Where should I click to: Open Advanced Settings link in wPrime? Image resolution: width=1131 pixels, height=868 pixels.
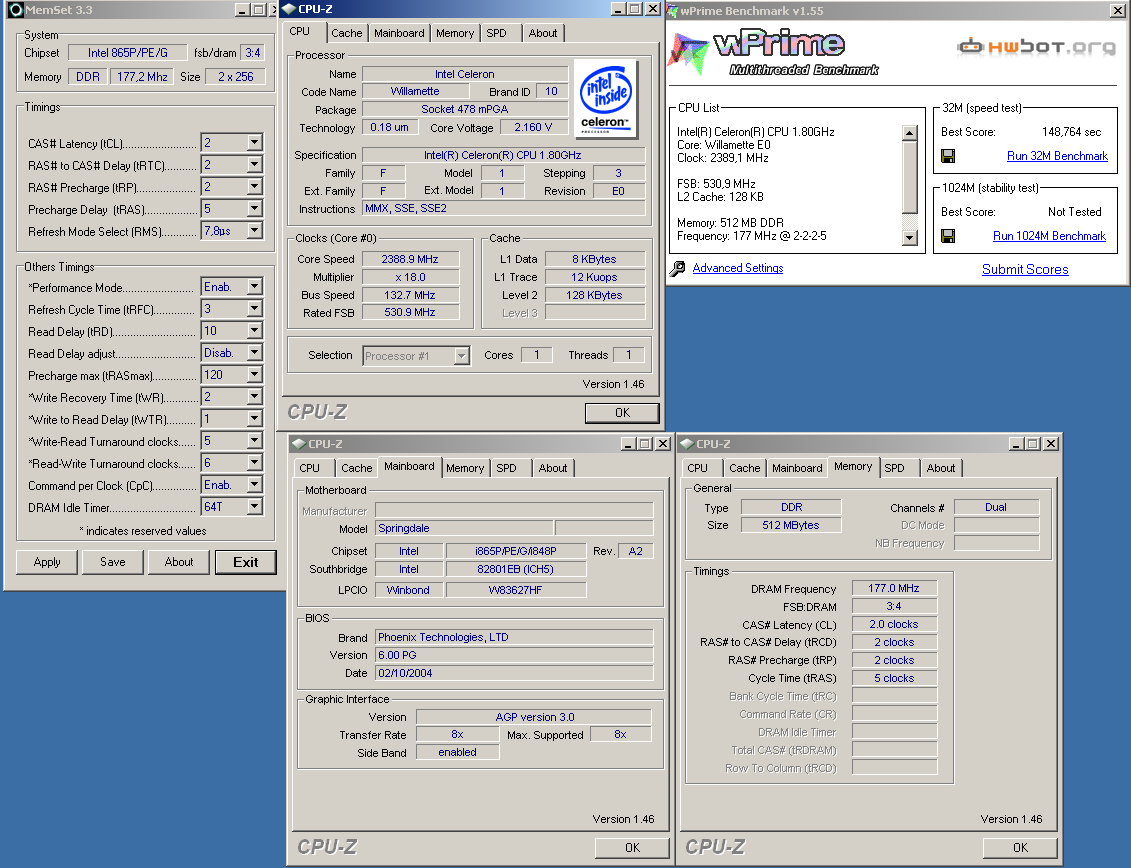tap(738, 268)
